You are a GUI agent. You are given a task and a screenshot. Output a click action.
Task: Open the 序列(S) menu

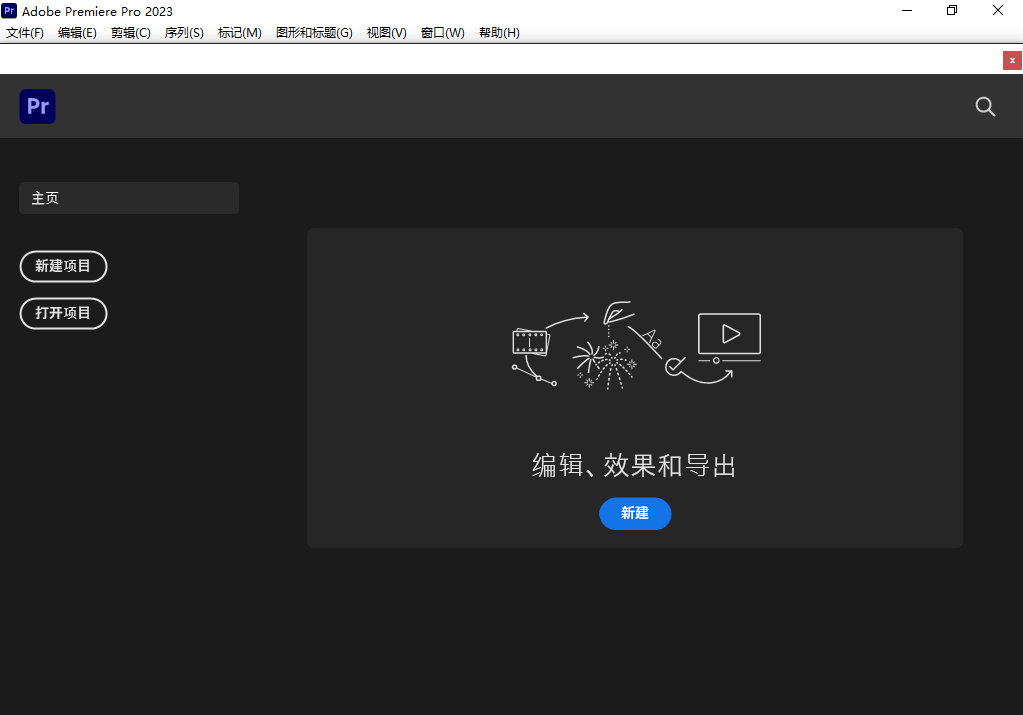[x=184, y=33]
